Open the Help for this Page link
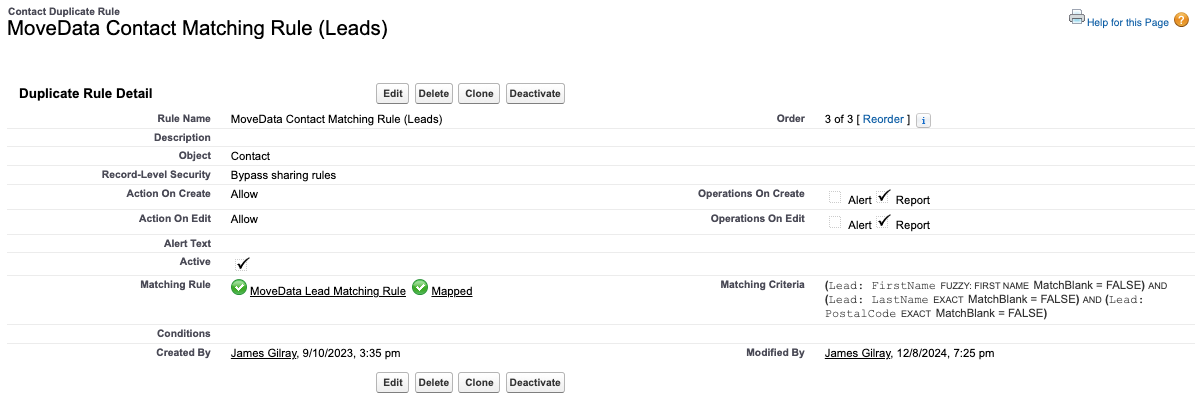 (1127, 22)
